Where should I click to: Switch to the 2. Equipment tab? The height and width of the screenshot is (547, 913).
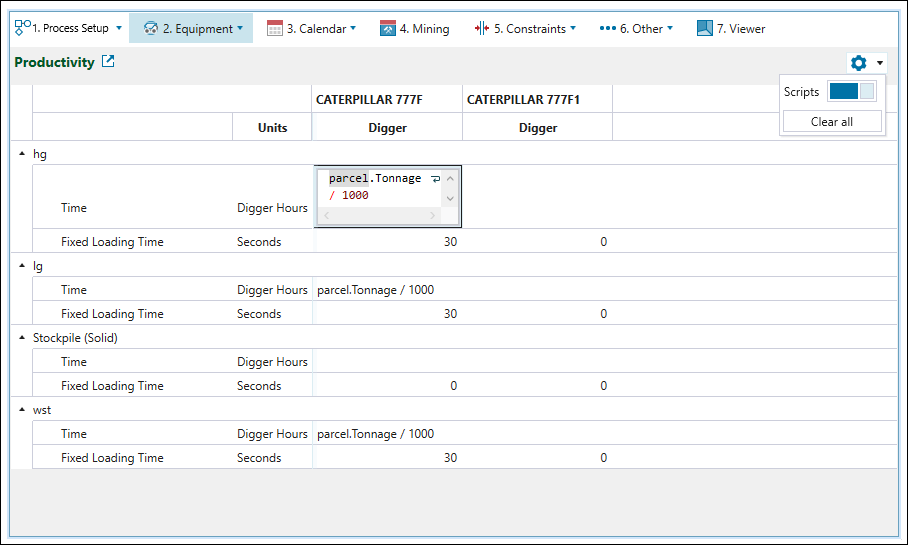(191, 28)
